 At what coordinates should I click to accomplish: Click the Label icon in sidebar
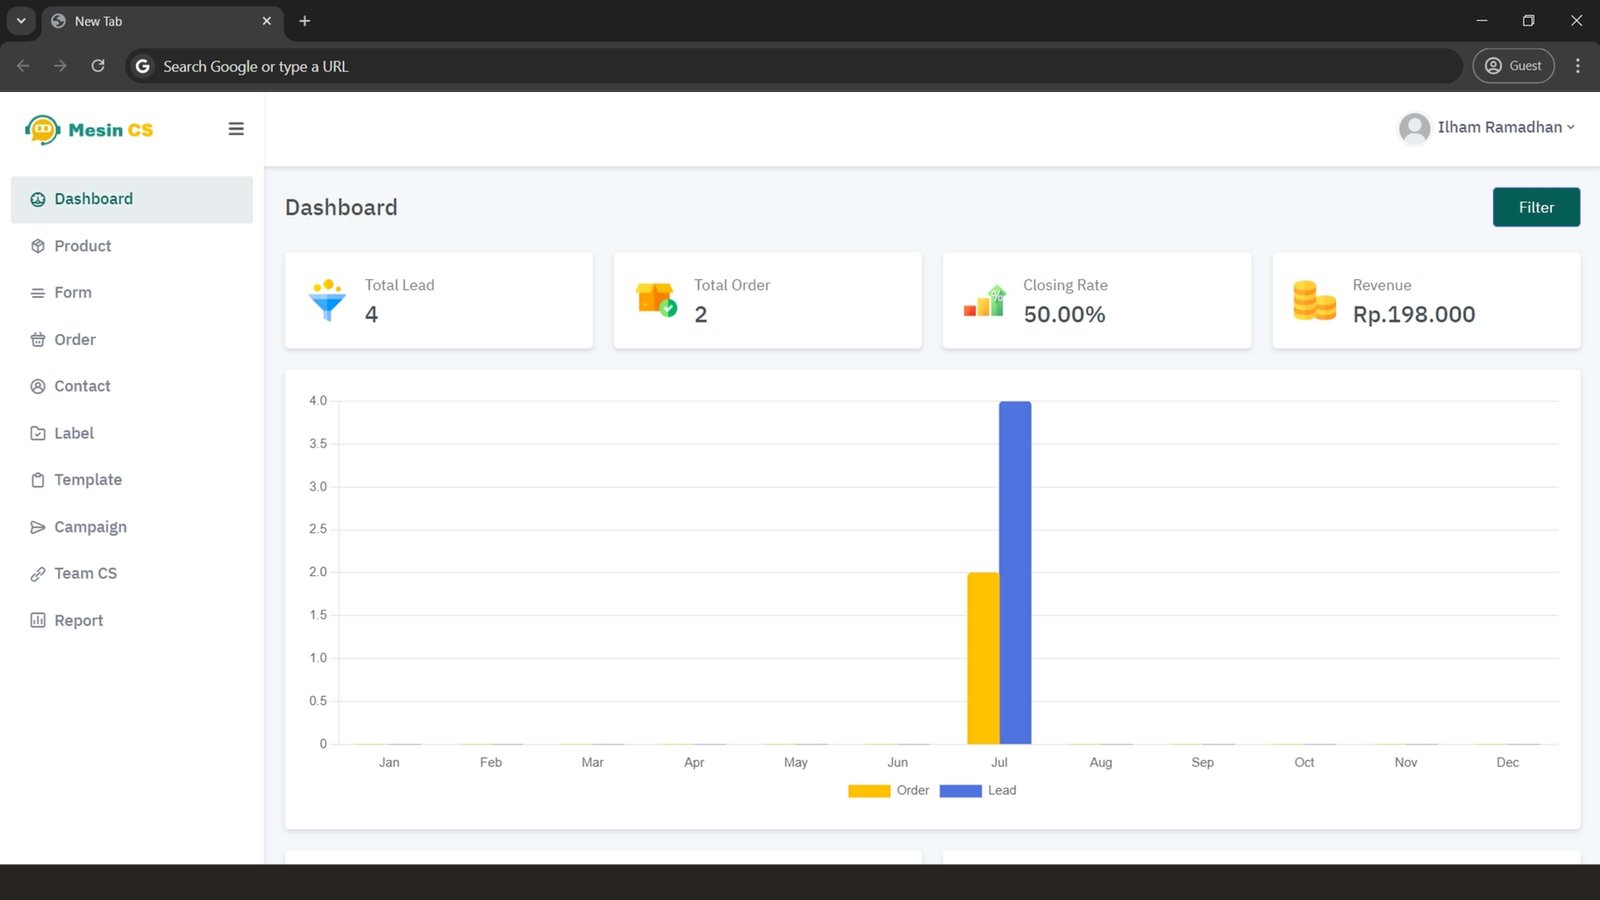click(x=38, y=434)
